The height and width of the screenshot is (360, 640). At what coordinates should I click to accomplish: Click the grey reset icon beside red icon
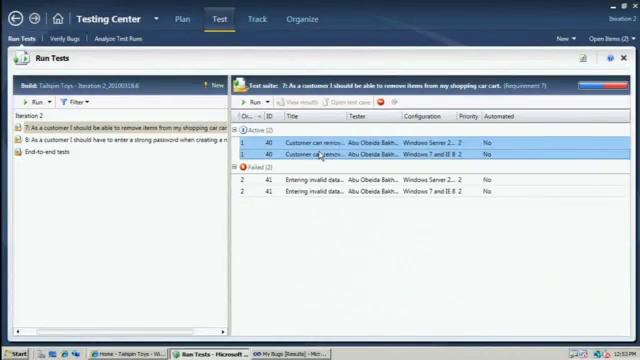[394, 102]
